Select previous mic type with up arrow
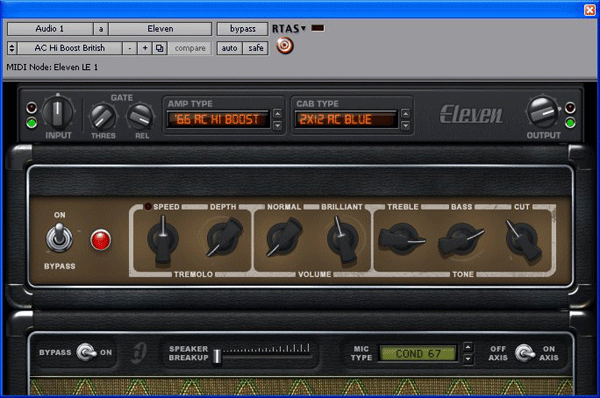This screenshot has height=398, width=600. click(468, 347)
